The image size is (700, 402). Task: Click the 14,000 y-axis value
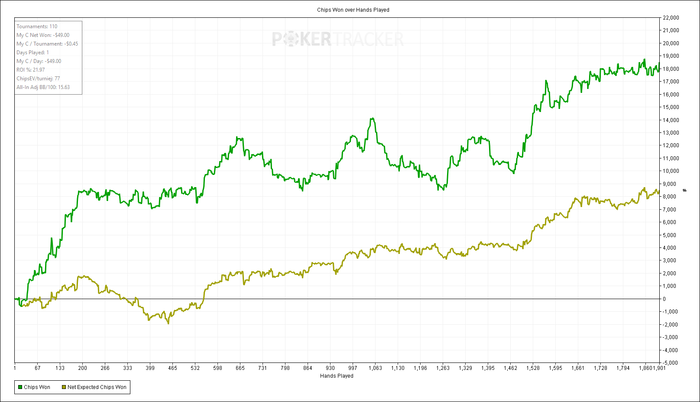point(671,120)
